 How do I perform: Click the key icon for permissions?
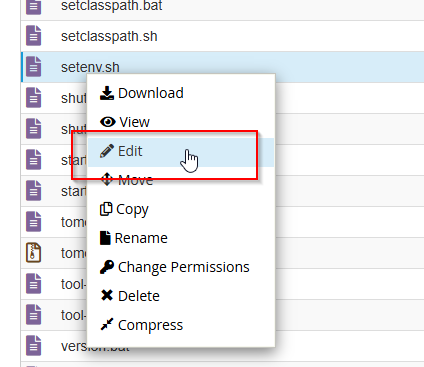click(107, 267)
